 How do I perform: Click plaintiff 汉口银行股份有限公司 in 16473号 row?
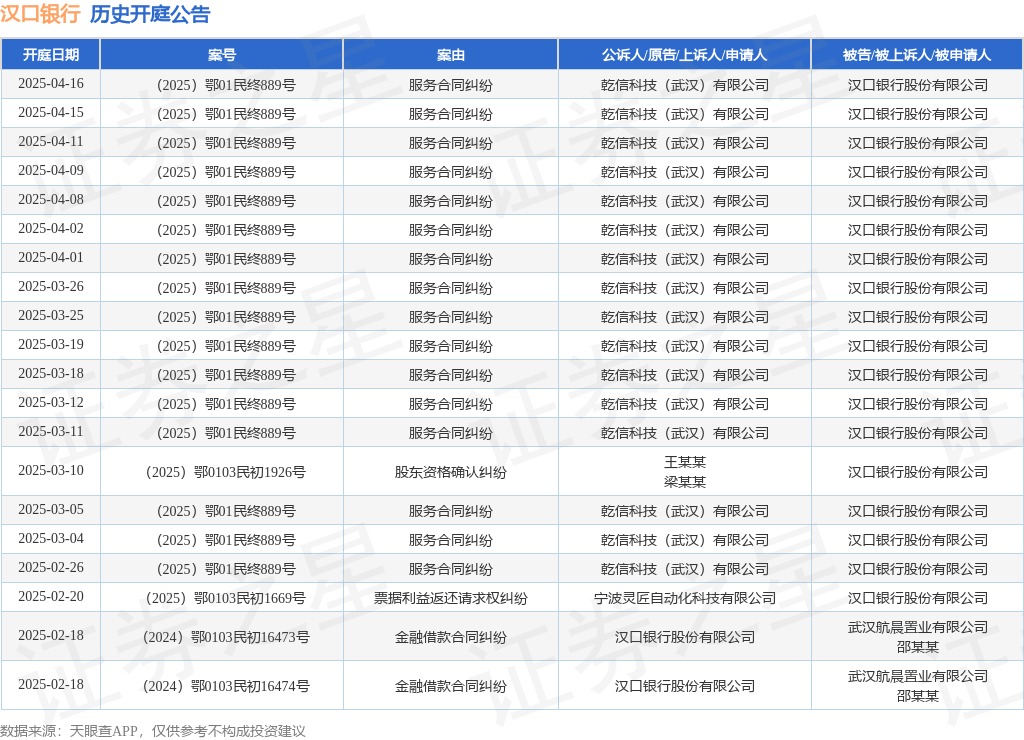[x=684, y=637]
